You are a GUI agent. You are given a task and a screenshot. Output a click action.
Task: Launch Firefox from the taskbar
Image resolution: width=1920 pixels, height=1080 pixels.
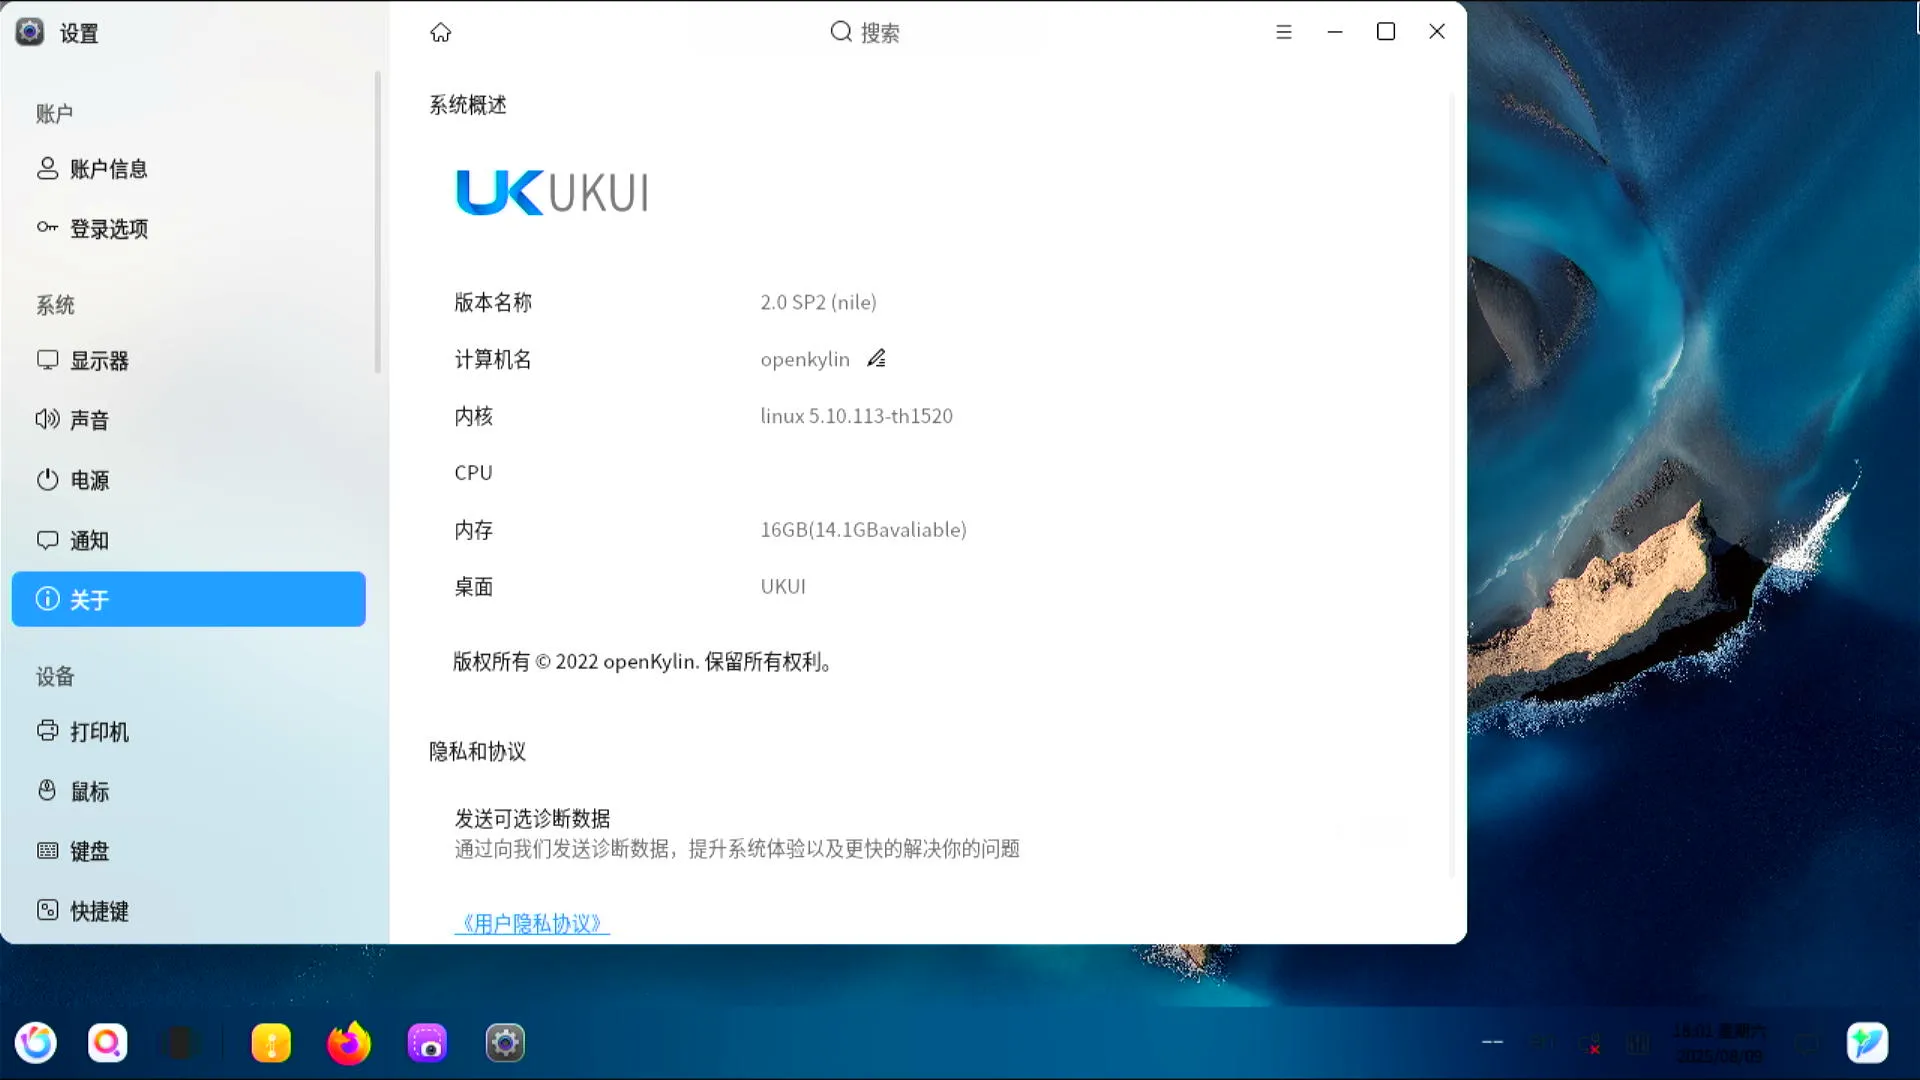348,1043
